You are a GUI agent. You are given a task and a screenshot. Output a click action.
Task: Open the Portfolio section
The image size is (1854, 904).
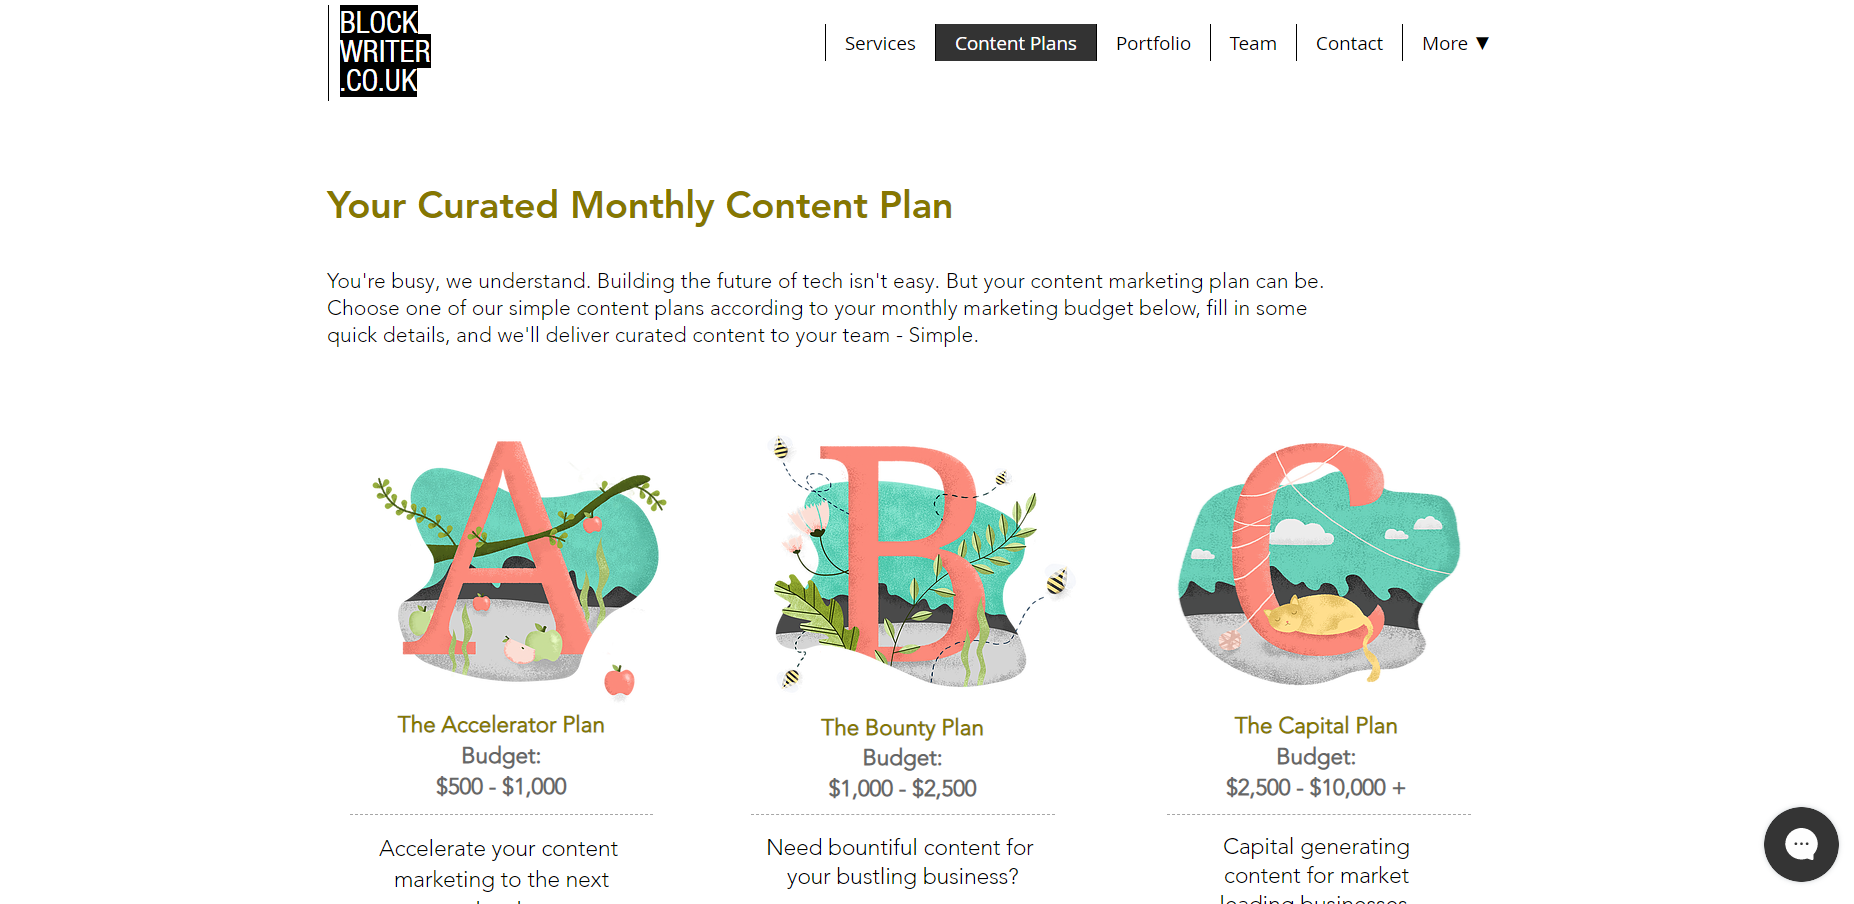[x=1153, y=43]
